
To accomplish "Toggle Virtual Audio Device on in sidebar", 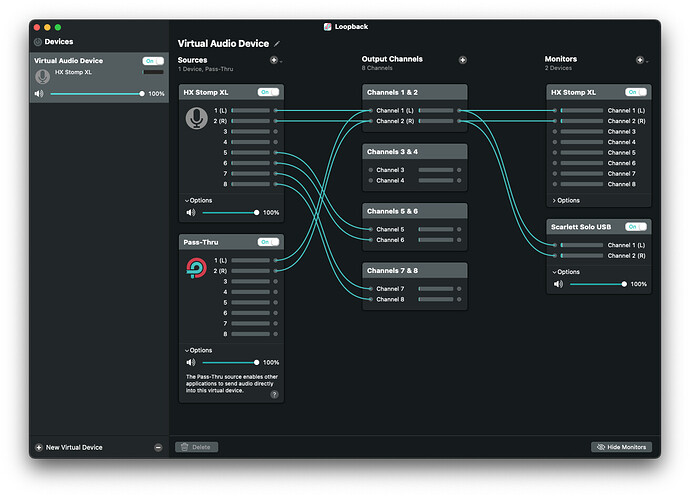I will [153, 61].
